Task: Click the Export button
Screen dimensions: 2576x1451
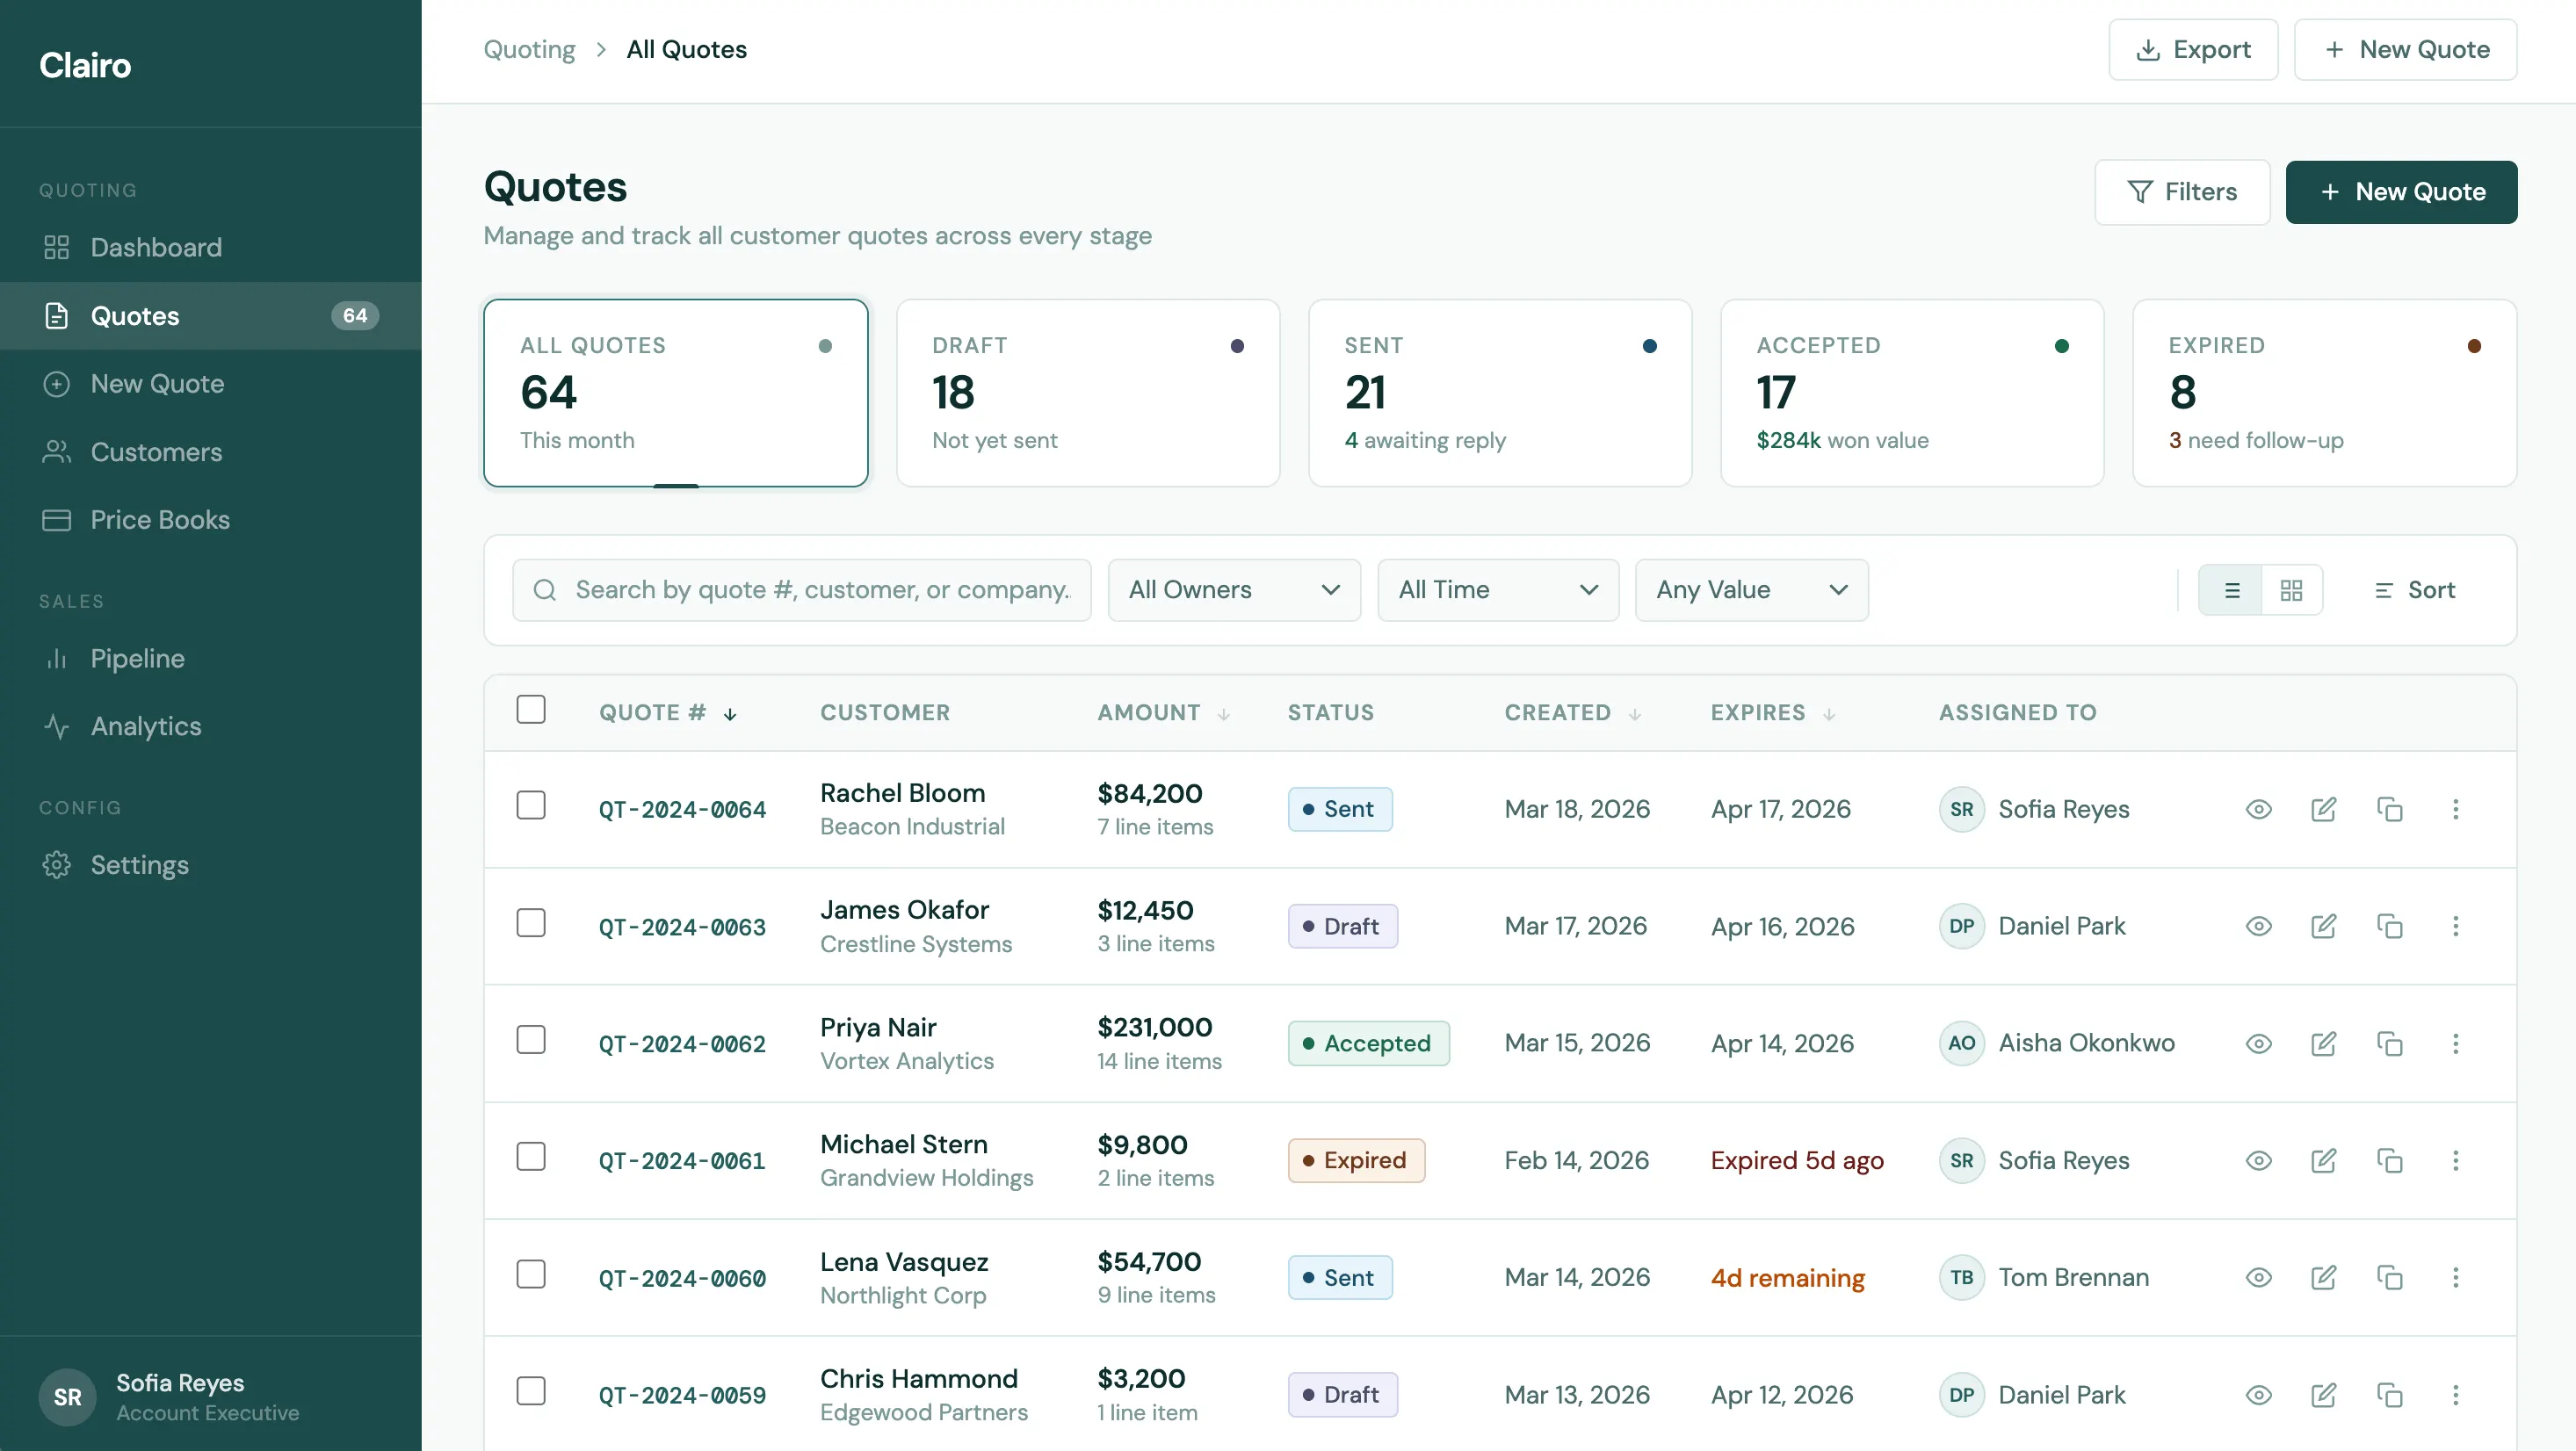Action: 2193,49
